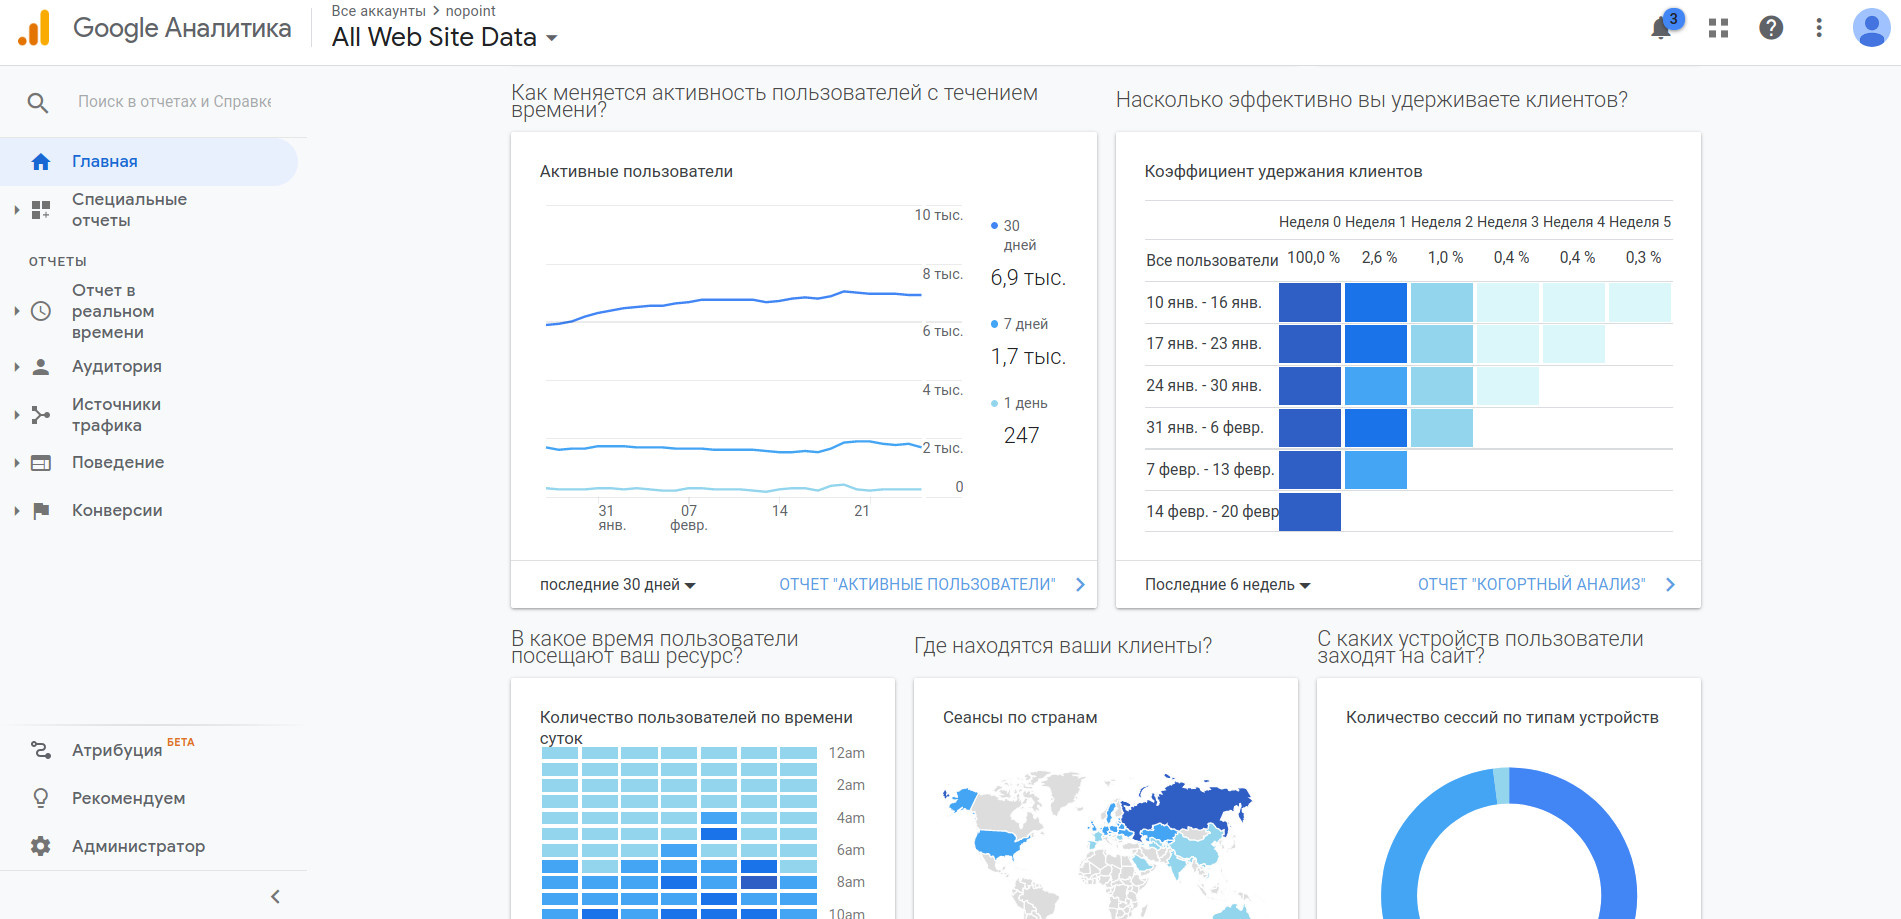1901x919 pixels.
Task: Open ОТЧЕТ "АКТИВНЫЕ ПОЛЬЗОВАТЕЛИ" link
Action: coord(917,585)
